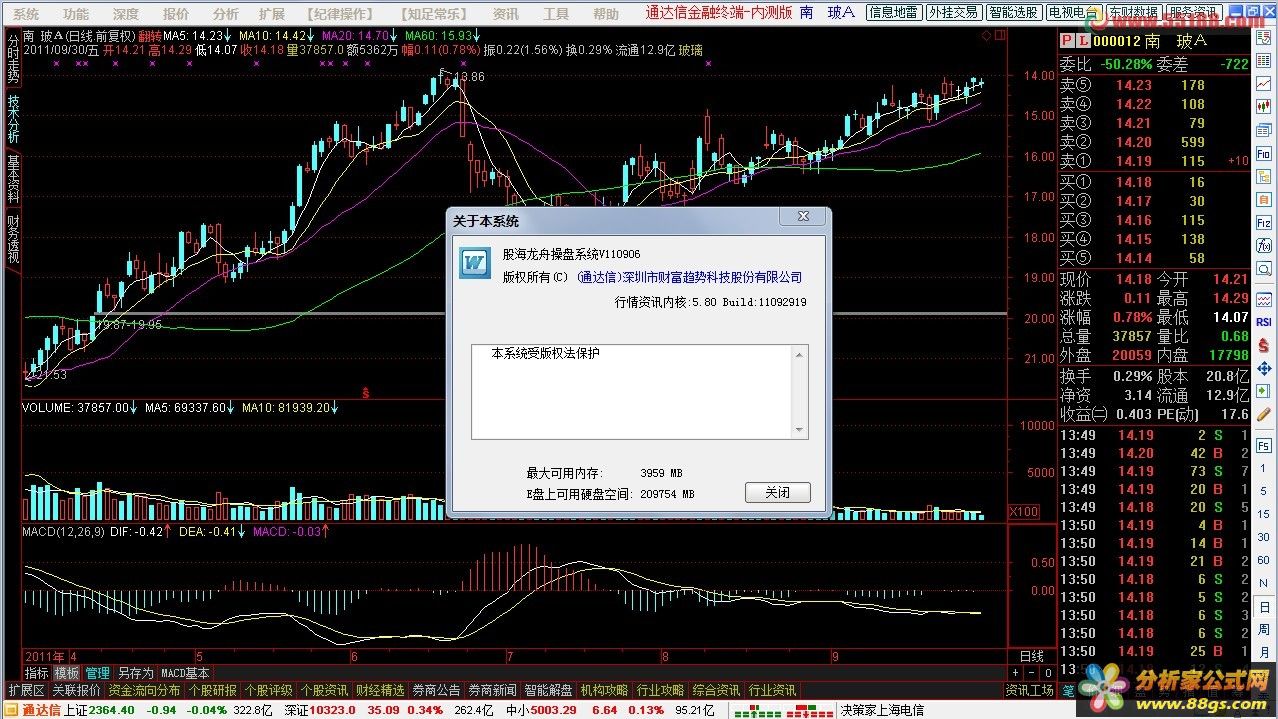
Task: Click the 分时走势 vertical sidebar tab
Action: click(12, 59)
